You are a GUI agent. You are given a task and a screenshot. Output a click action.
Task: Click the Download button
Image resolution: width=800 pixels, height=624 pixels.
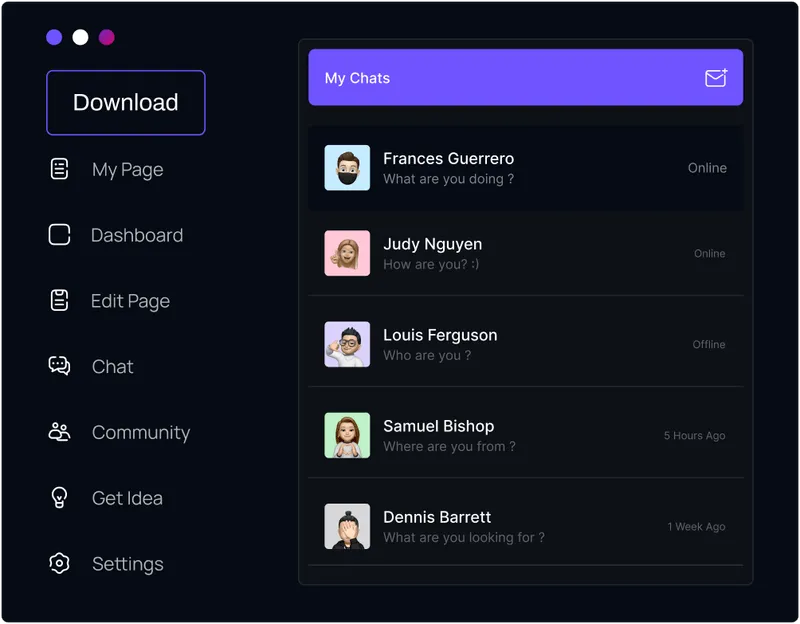click(x=125, y=102)
